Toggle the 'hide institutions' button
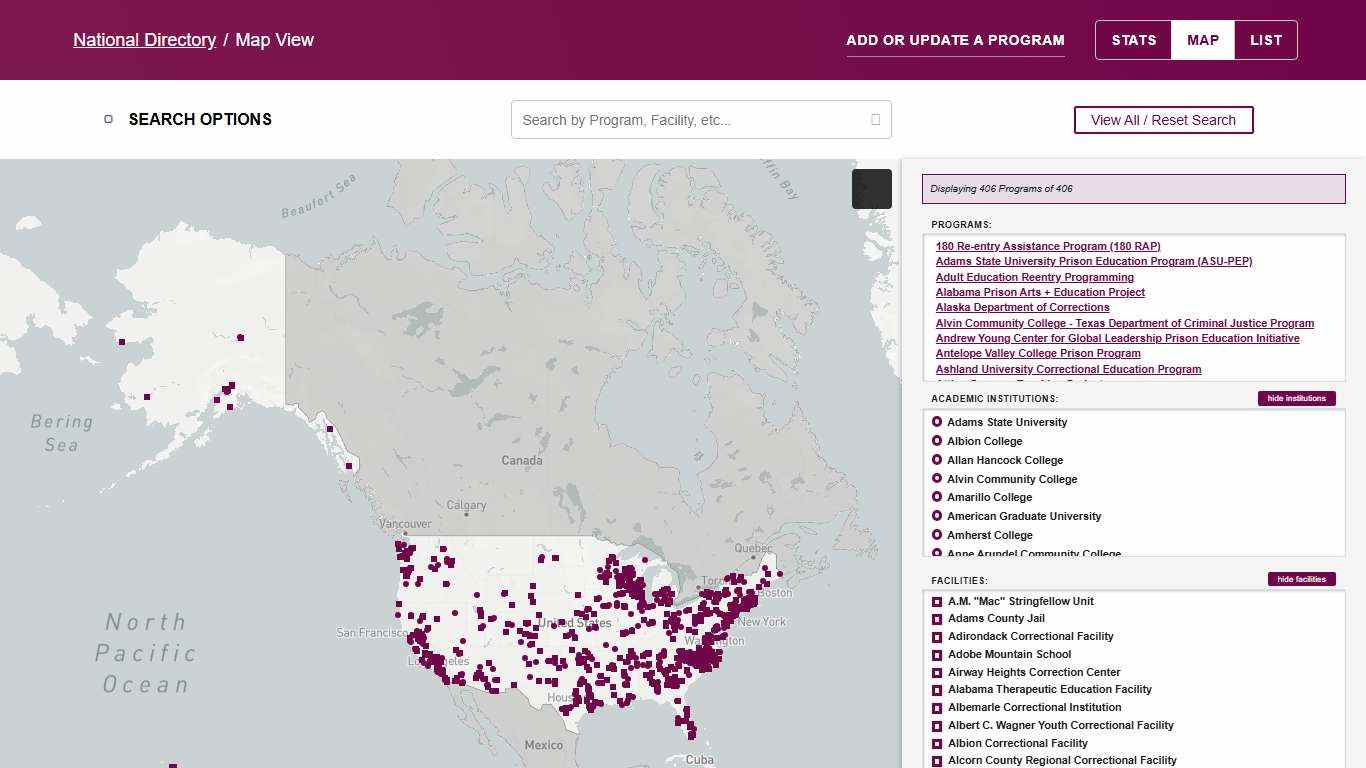 pyautogui.click(x=1297, y=398)
